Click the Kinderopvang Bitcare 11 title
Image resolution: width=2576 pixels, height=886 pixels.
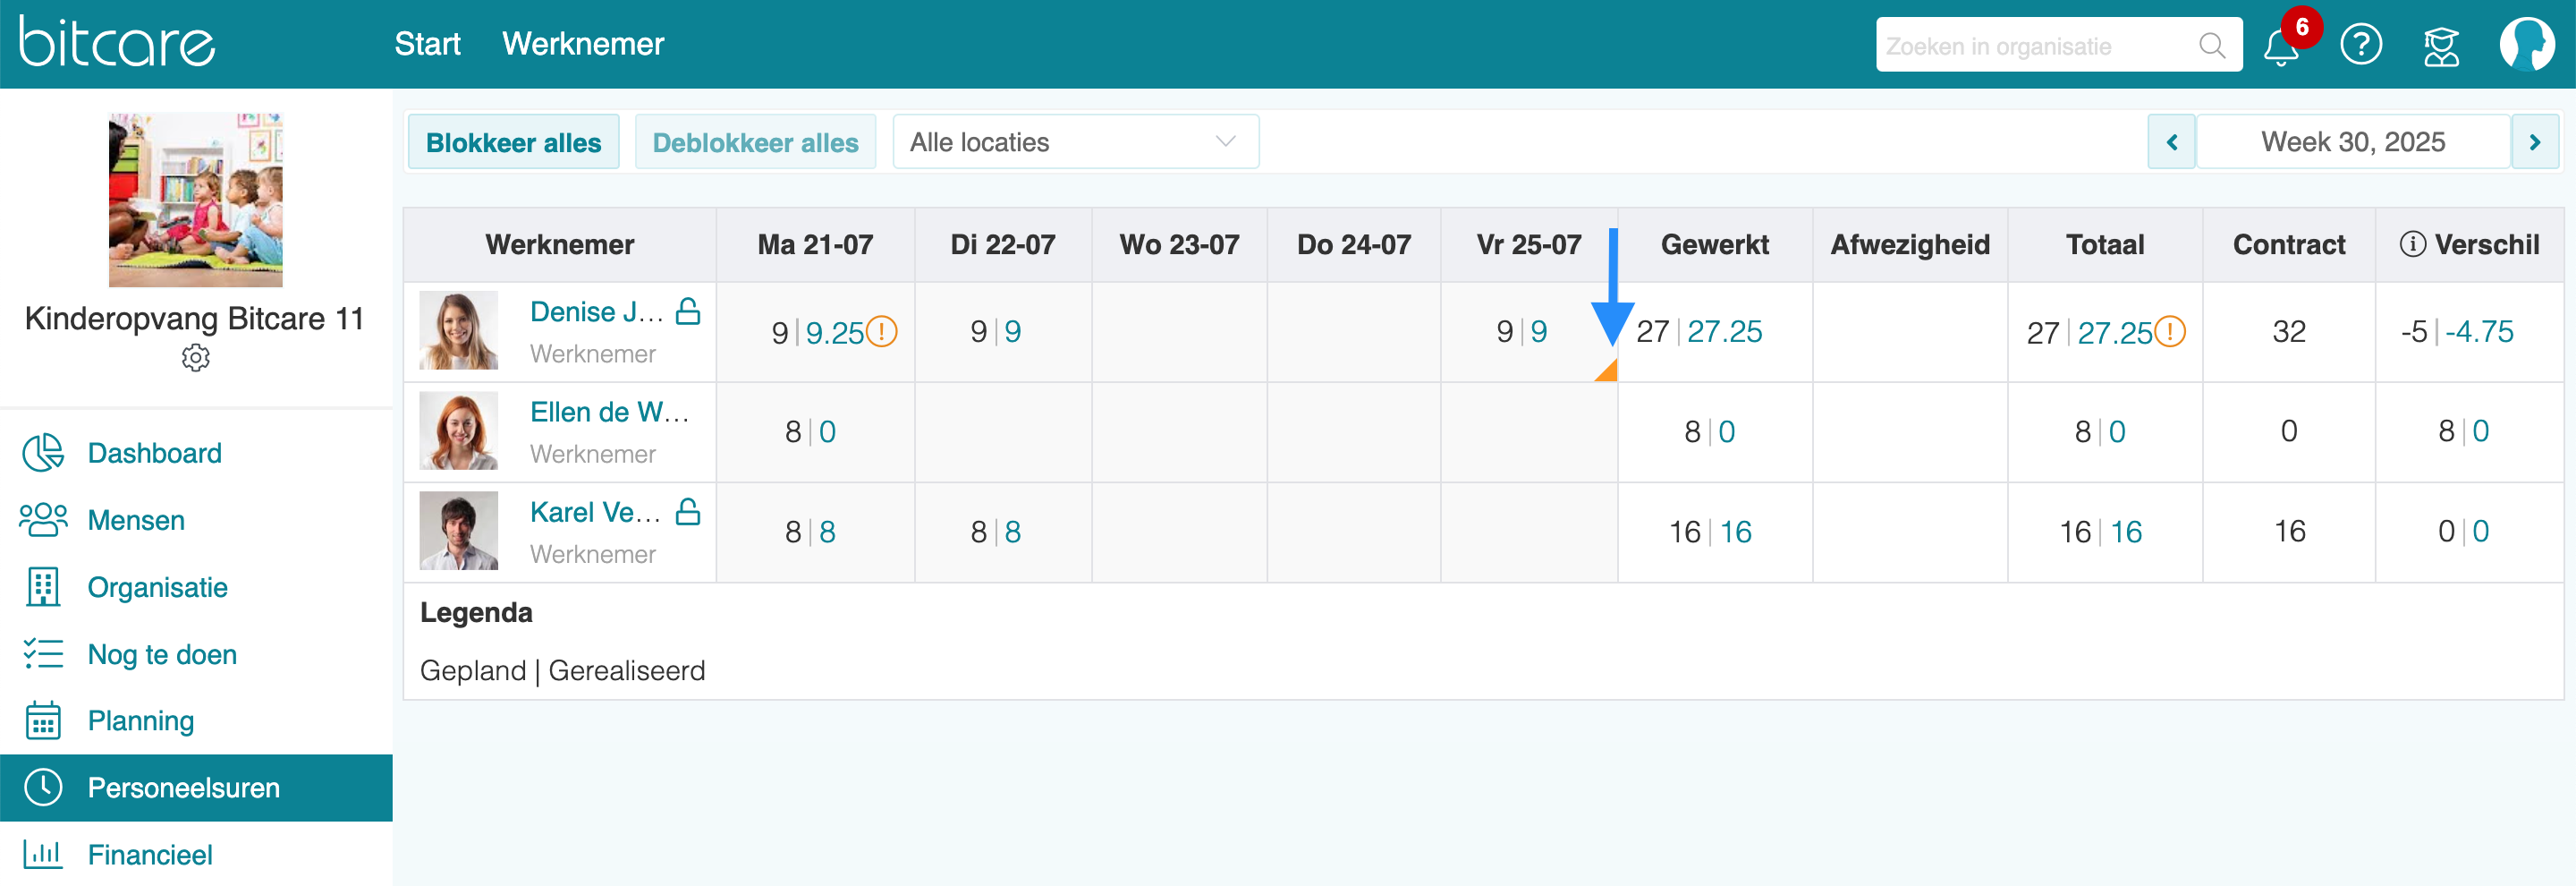[x=194, y=319]
